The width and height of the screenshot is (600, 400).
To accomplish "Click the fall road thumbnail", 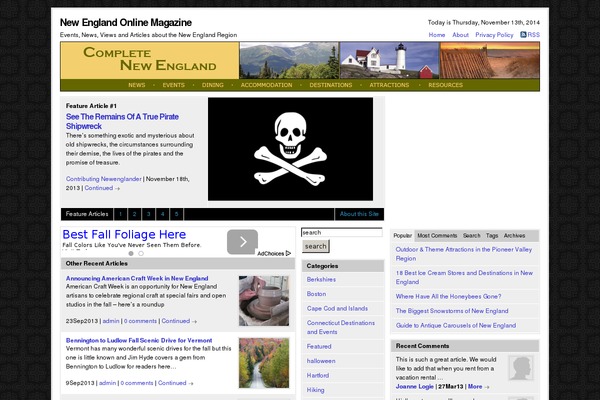I will click(x=264, y=363).
